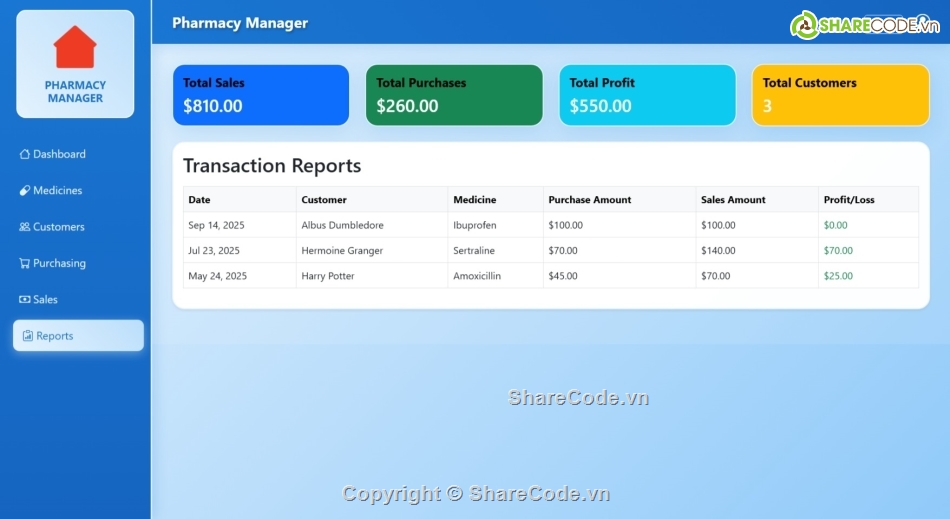Click the Purchasing cart icon
This screenshot has height=519, width=950.
point(25,264)
